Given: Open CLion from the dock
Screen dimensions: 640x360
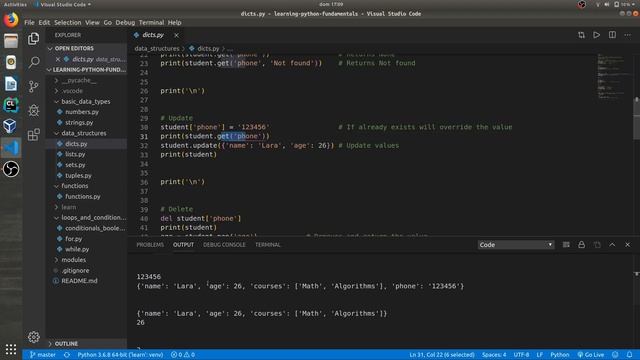Looking at the screenshot, I should click(x=11, y=105).
